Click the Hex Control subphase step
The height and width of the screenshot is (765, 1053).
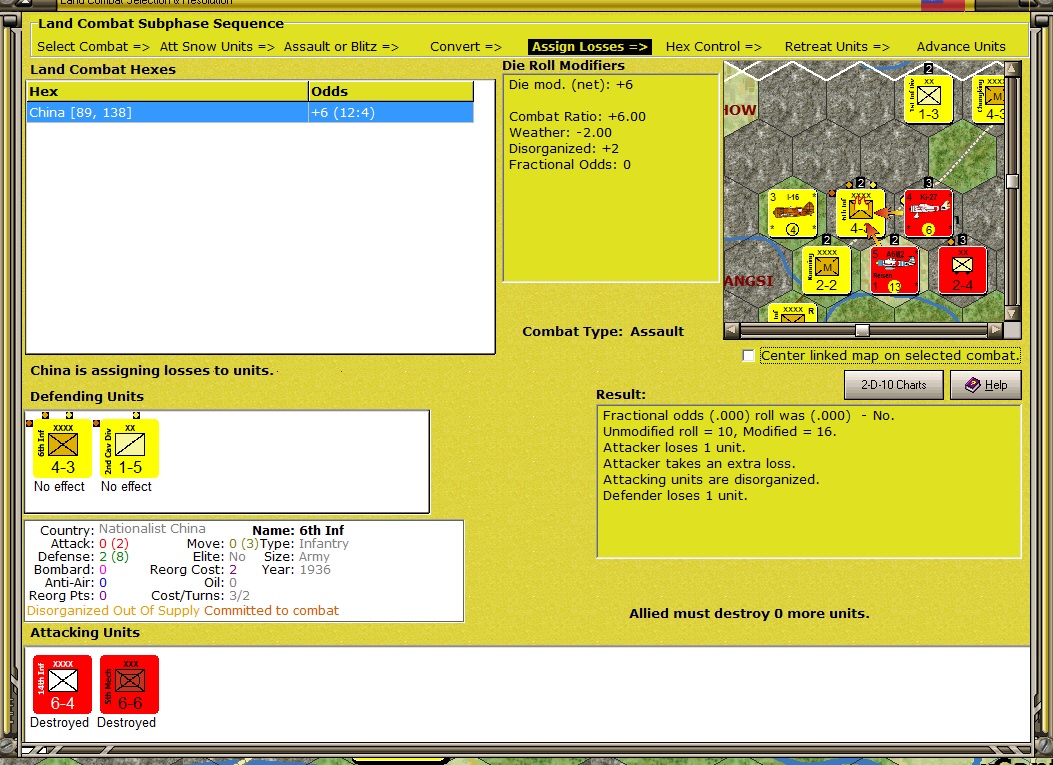[713, 46]
